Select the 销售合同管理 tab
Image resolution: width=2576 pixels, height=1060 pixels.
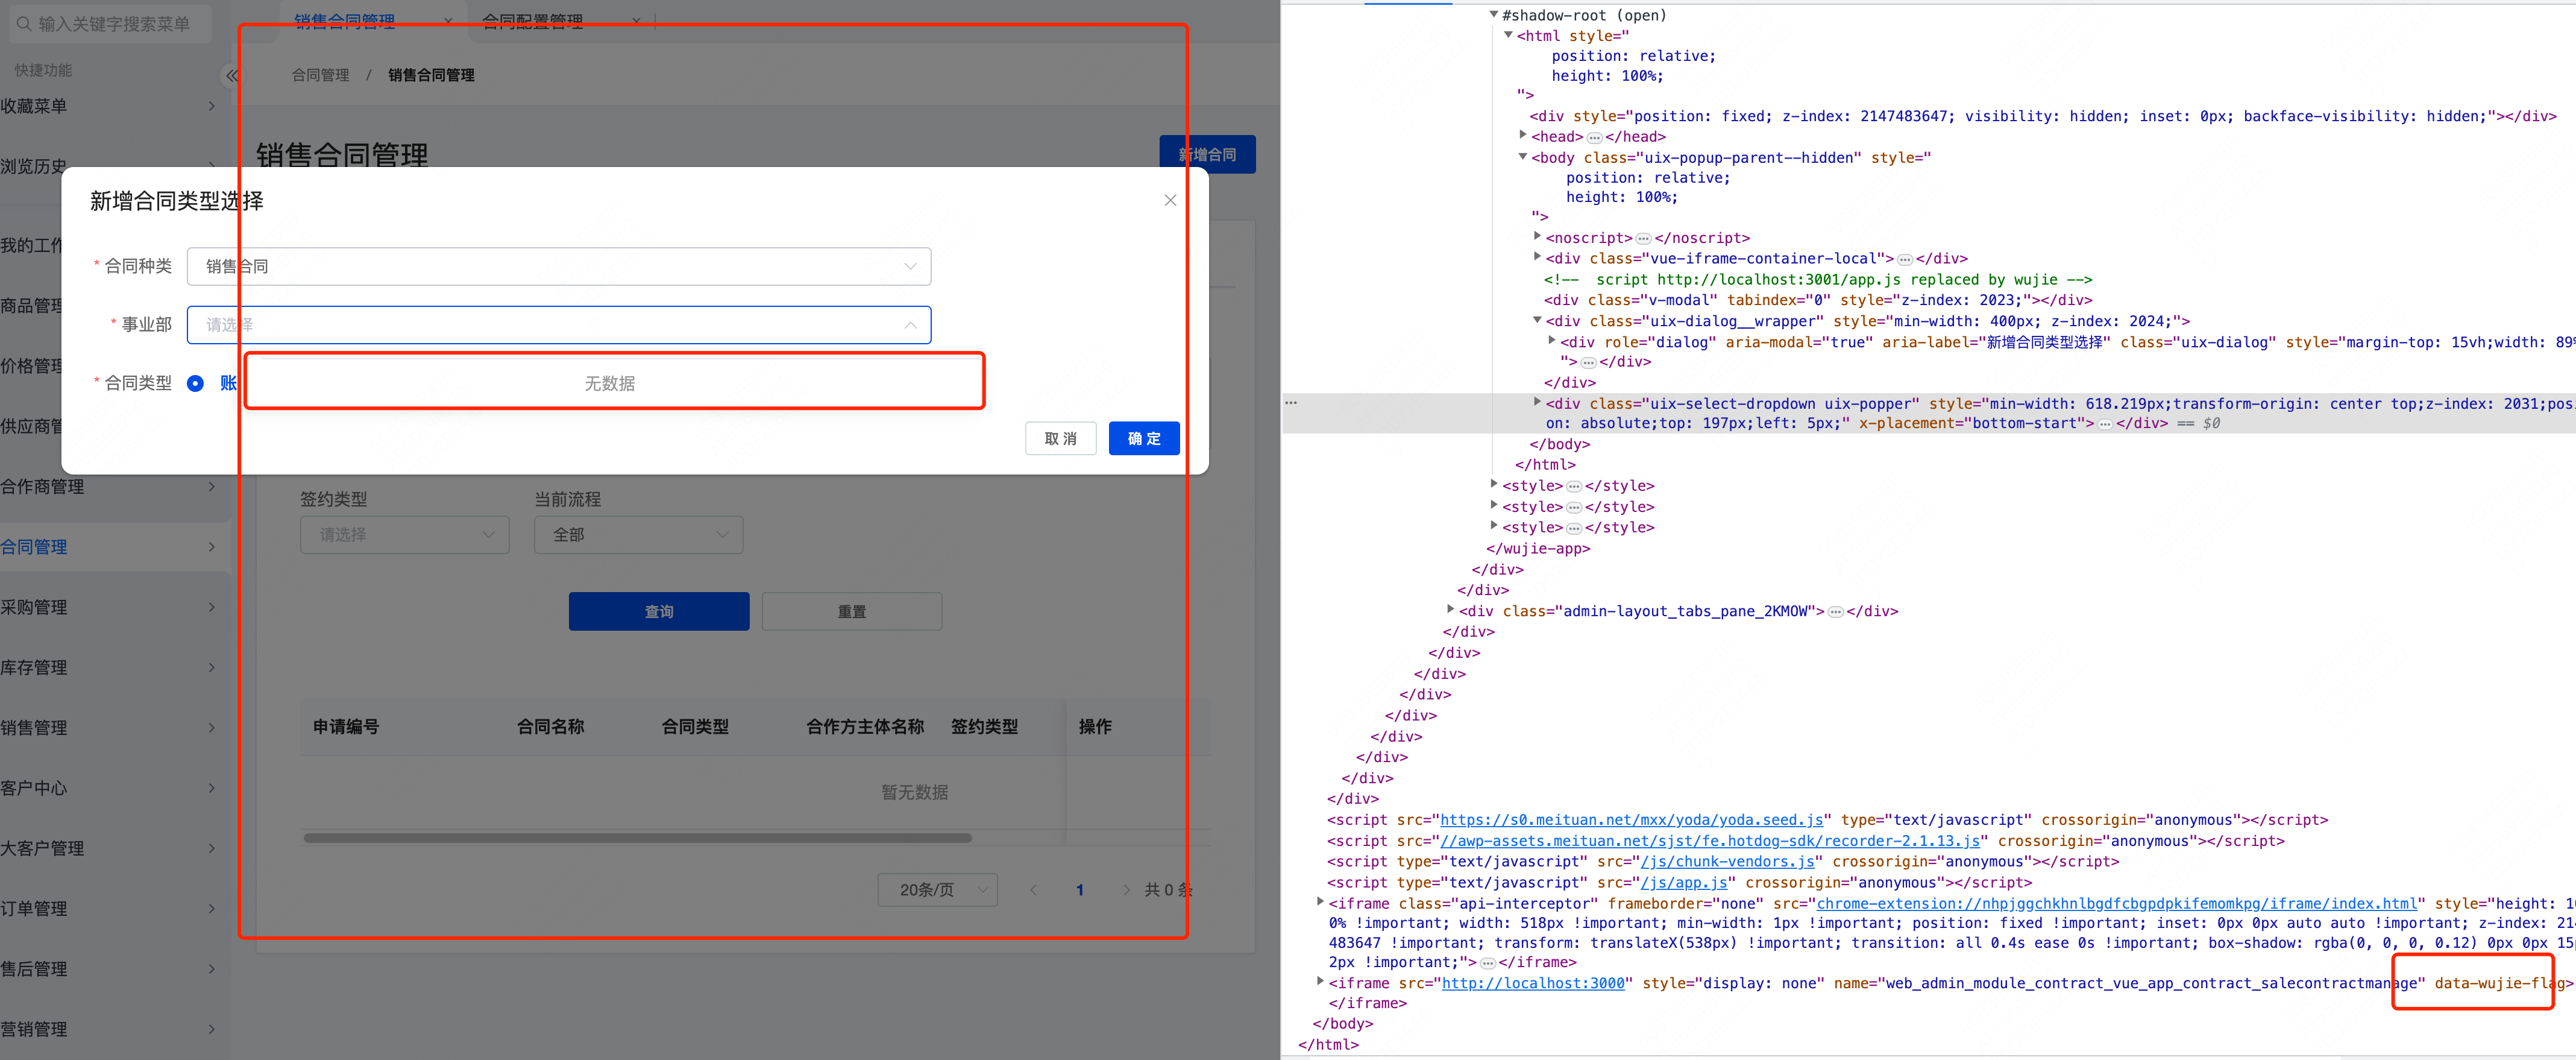[345, 20]
